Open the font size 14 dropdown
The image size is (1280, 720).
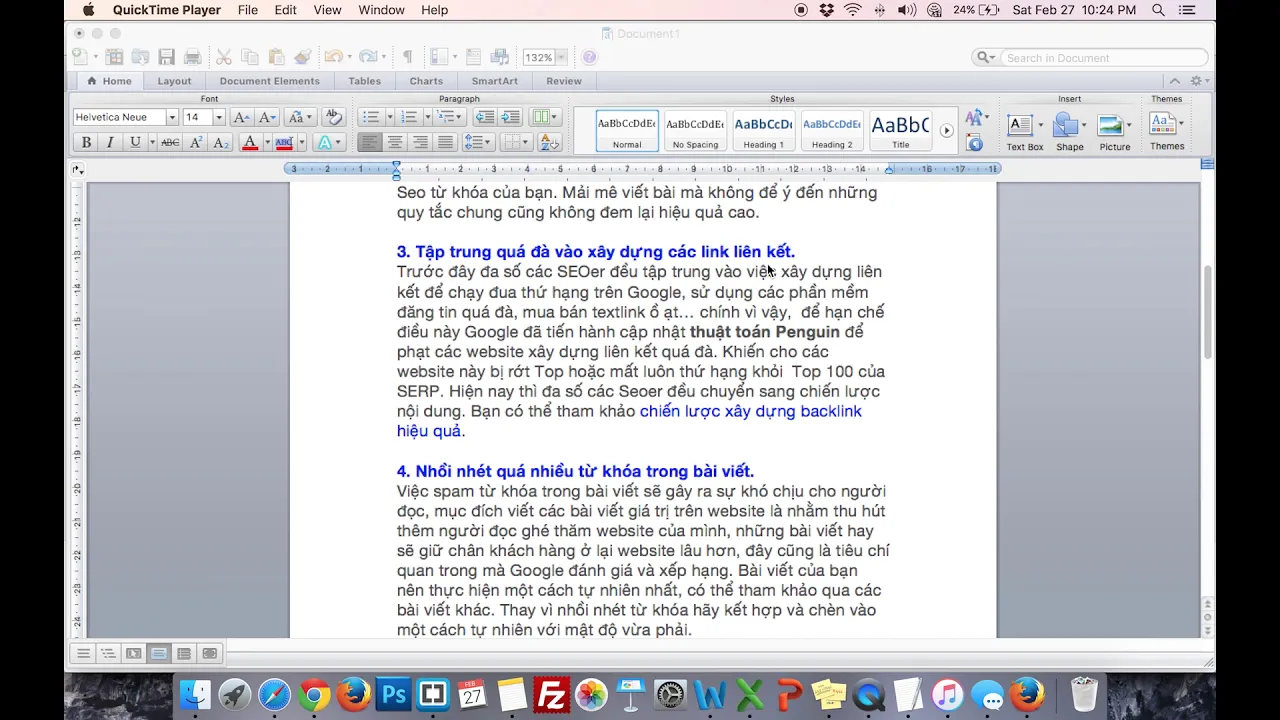click(219, 117)
